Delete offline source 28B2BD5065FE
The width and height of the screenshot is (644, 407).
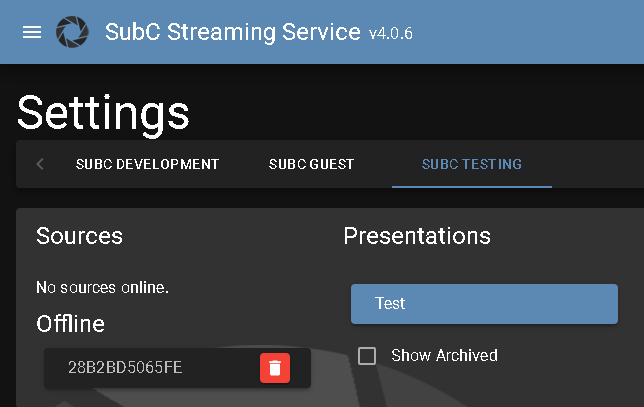tap(275, 368)
